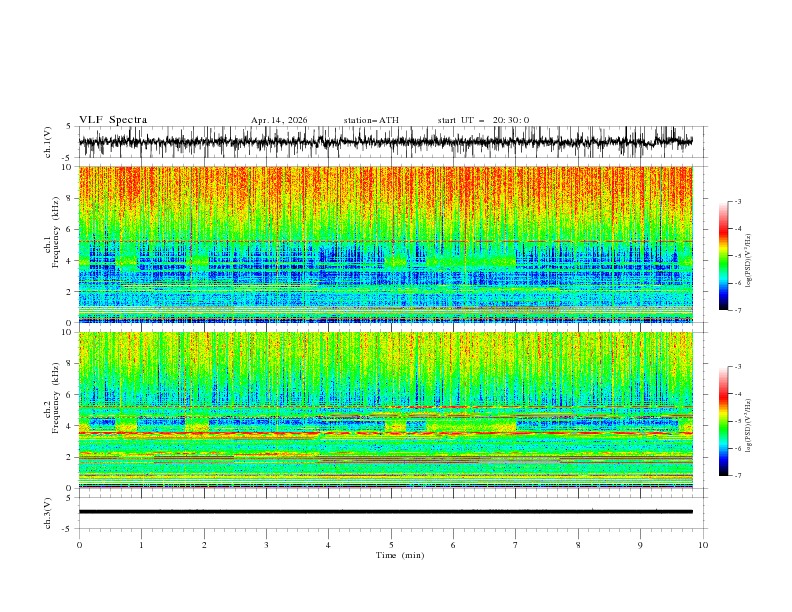The image size is (792, 612).
Task: Click the "ch.3(V)" waveform axis label
Action: pos(47,513)
